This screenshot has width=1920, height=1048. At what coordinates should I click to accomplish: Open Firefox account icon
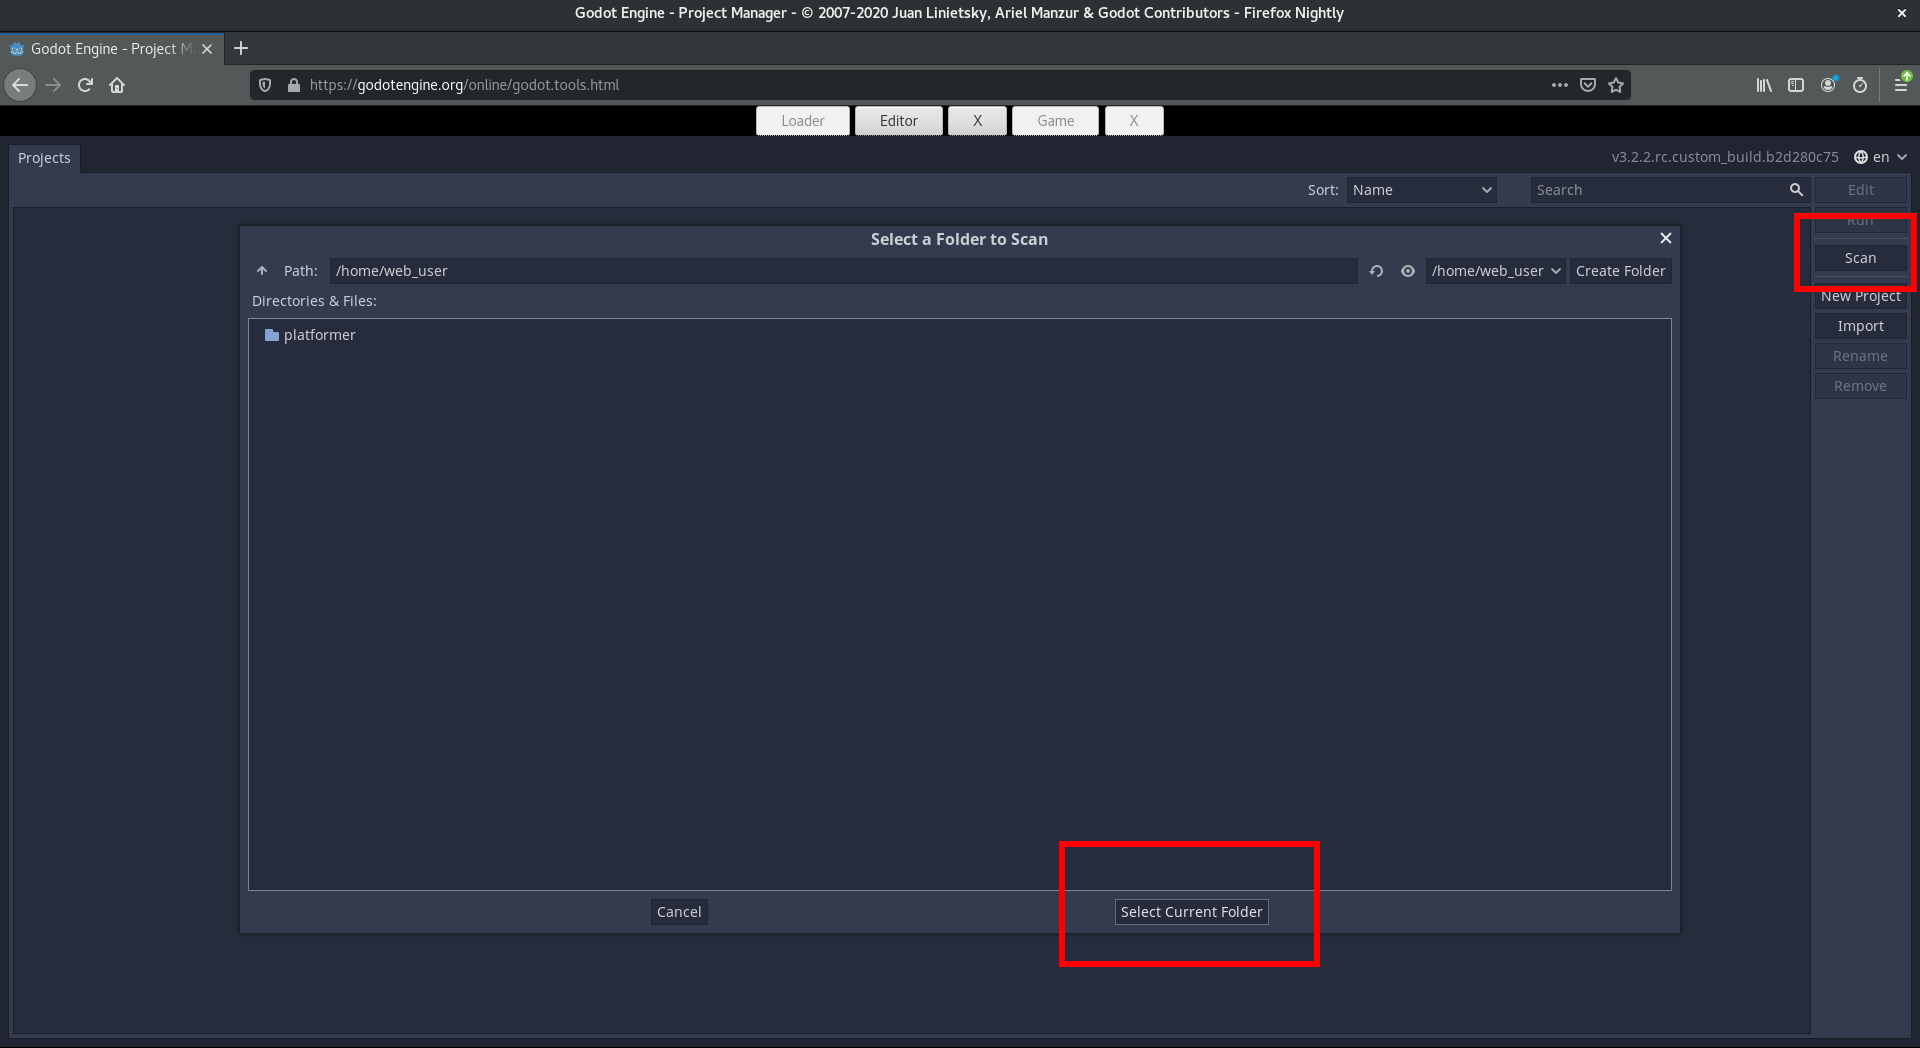coord(1828,85)
